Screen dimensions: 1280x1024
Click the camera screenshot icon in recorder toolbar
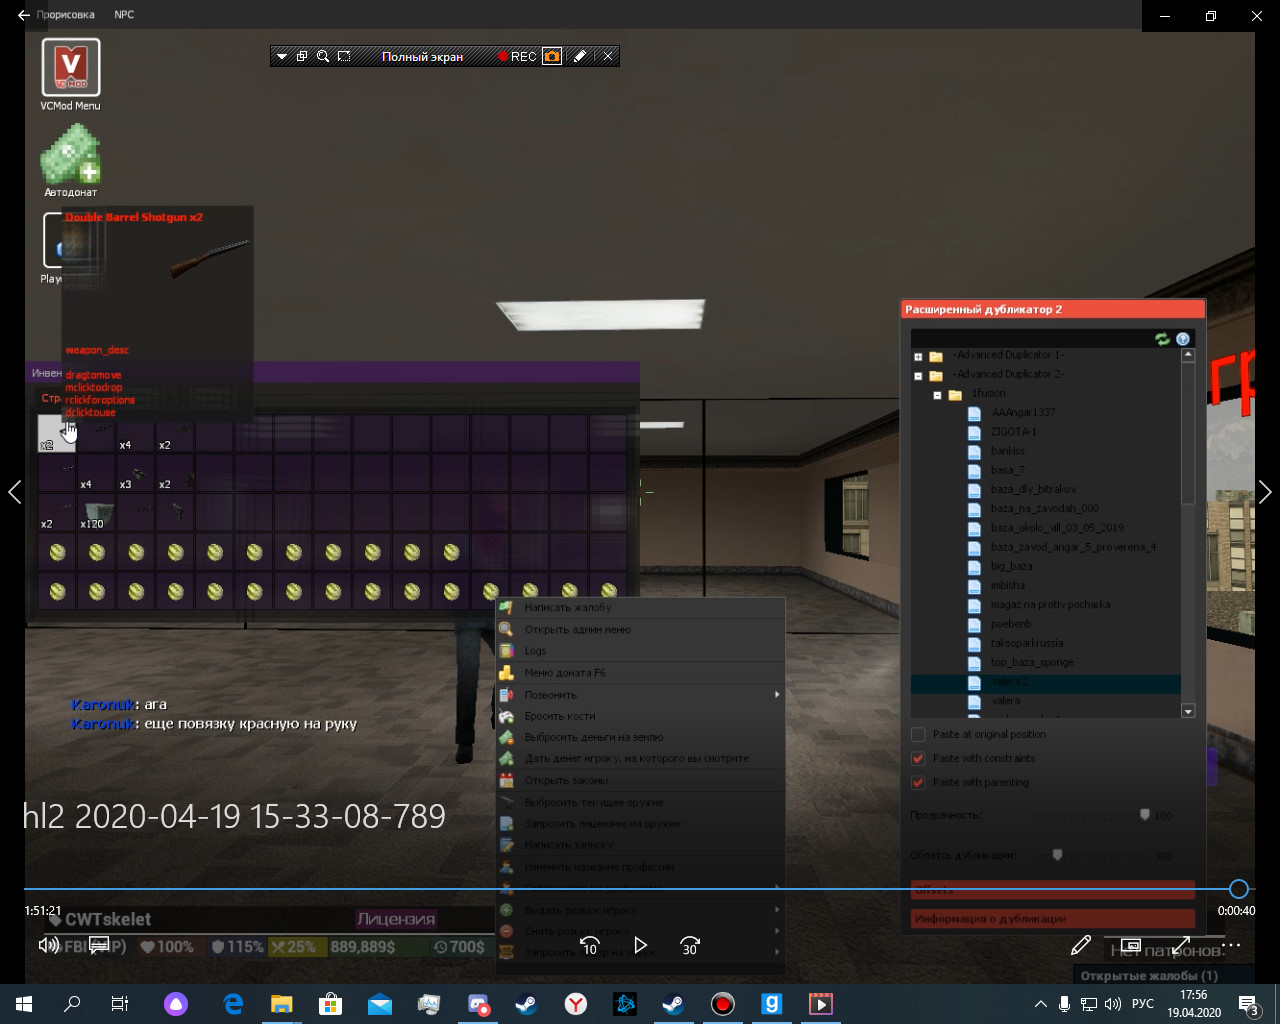[x=552, y=57]
